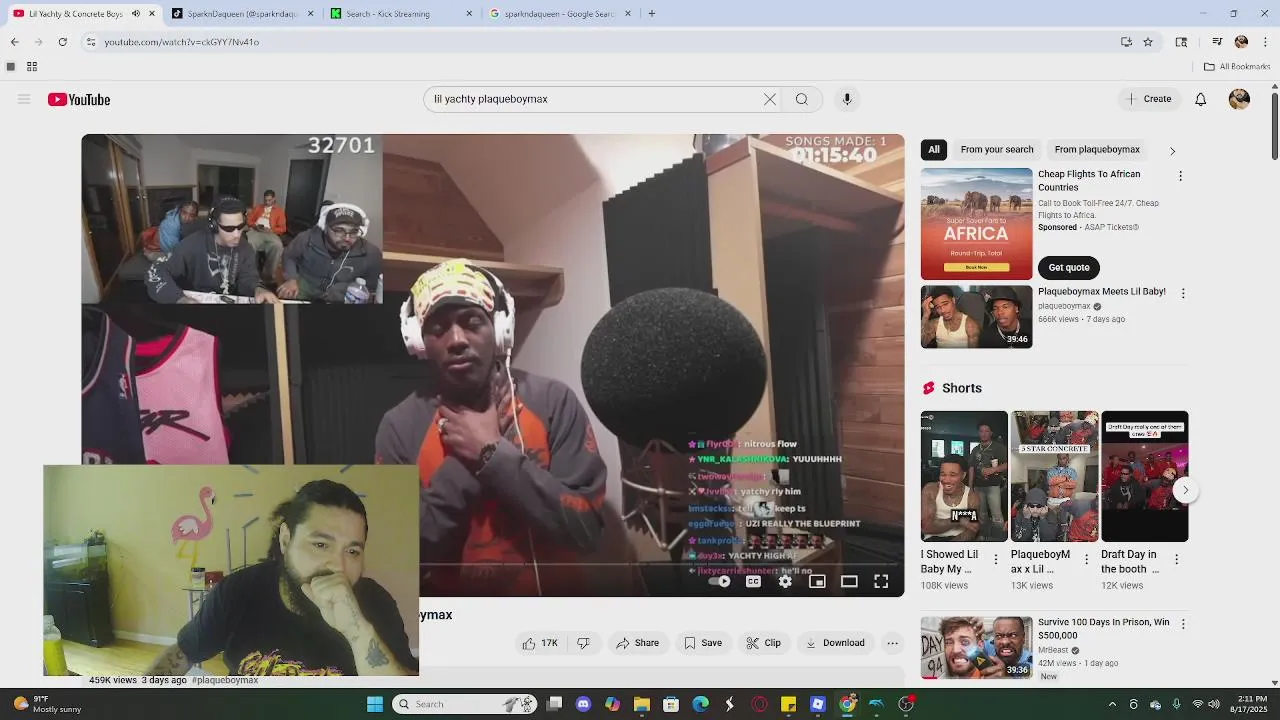The image size is (1280, 720).
Task: Clear the YouTube search box text
Action: tap(770, 99)
